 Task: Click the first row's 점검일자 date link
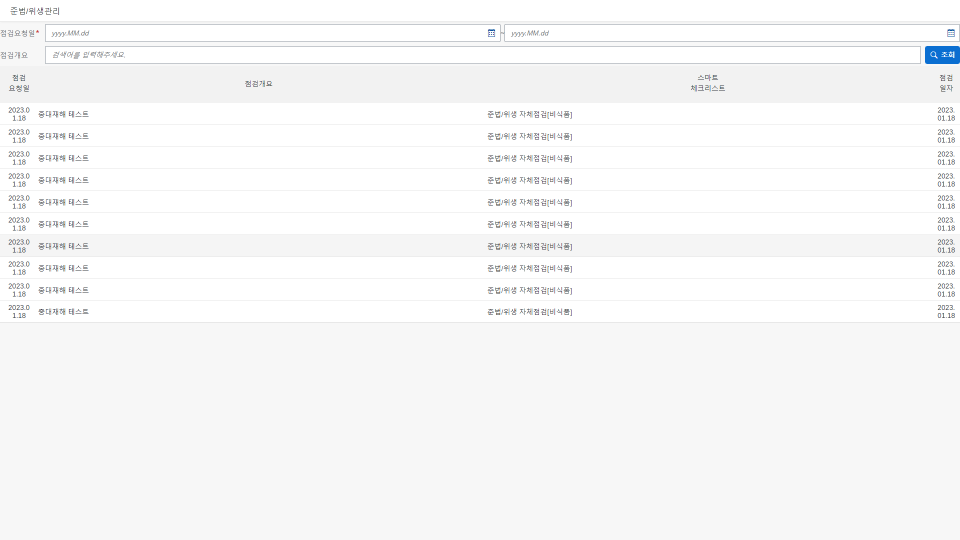pos(945,114)
